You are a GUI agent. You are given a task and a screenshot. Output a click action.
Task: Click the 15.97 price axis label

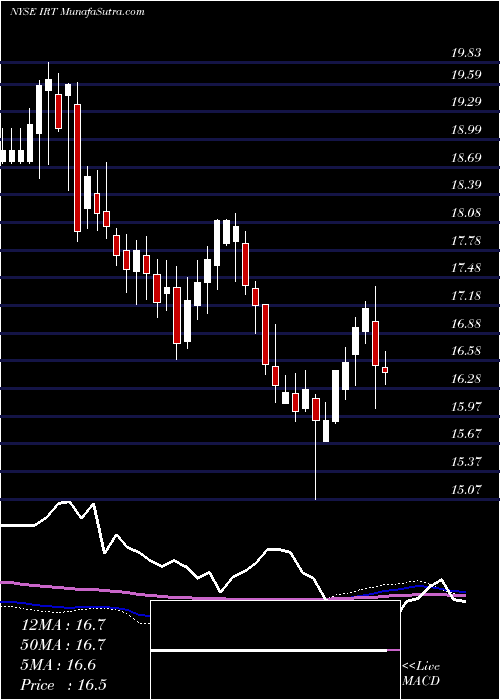tap(466, 407)
